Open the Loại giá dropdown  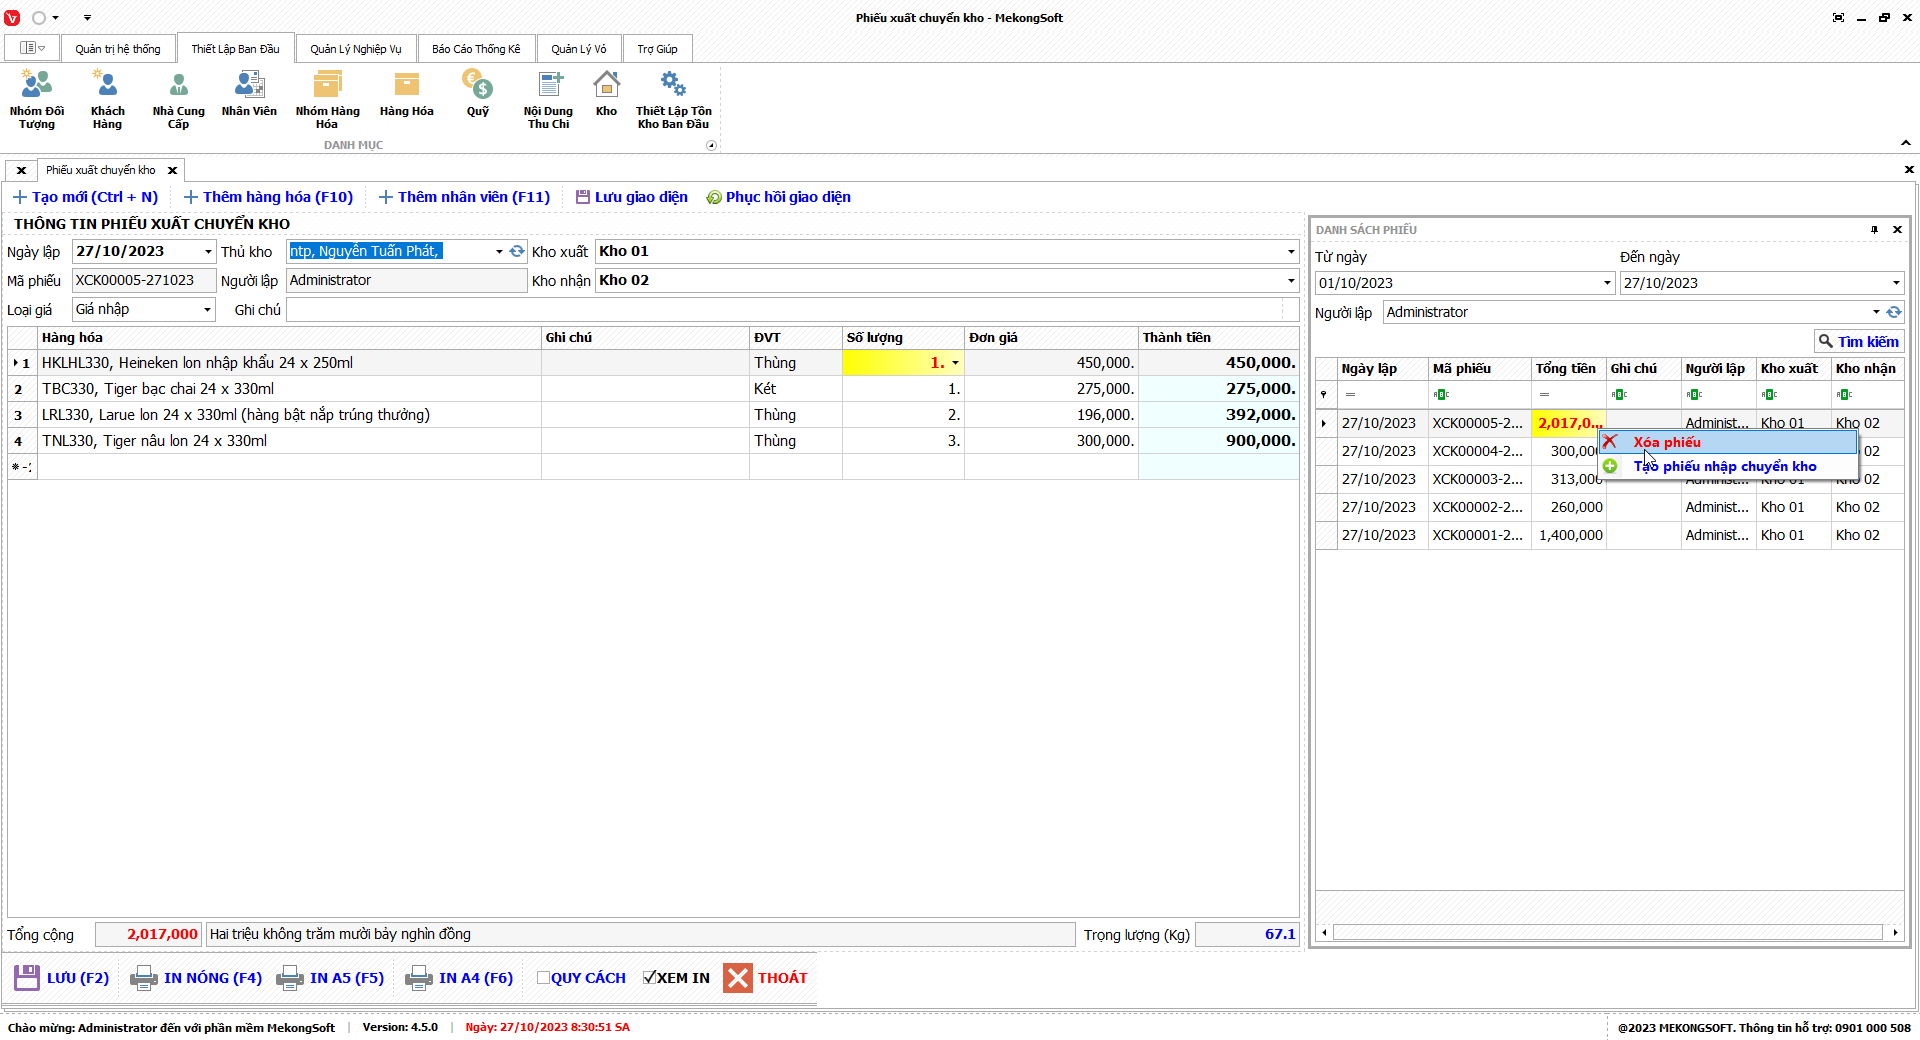click(207, 310)
